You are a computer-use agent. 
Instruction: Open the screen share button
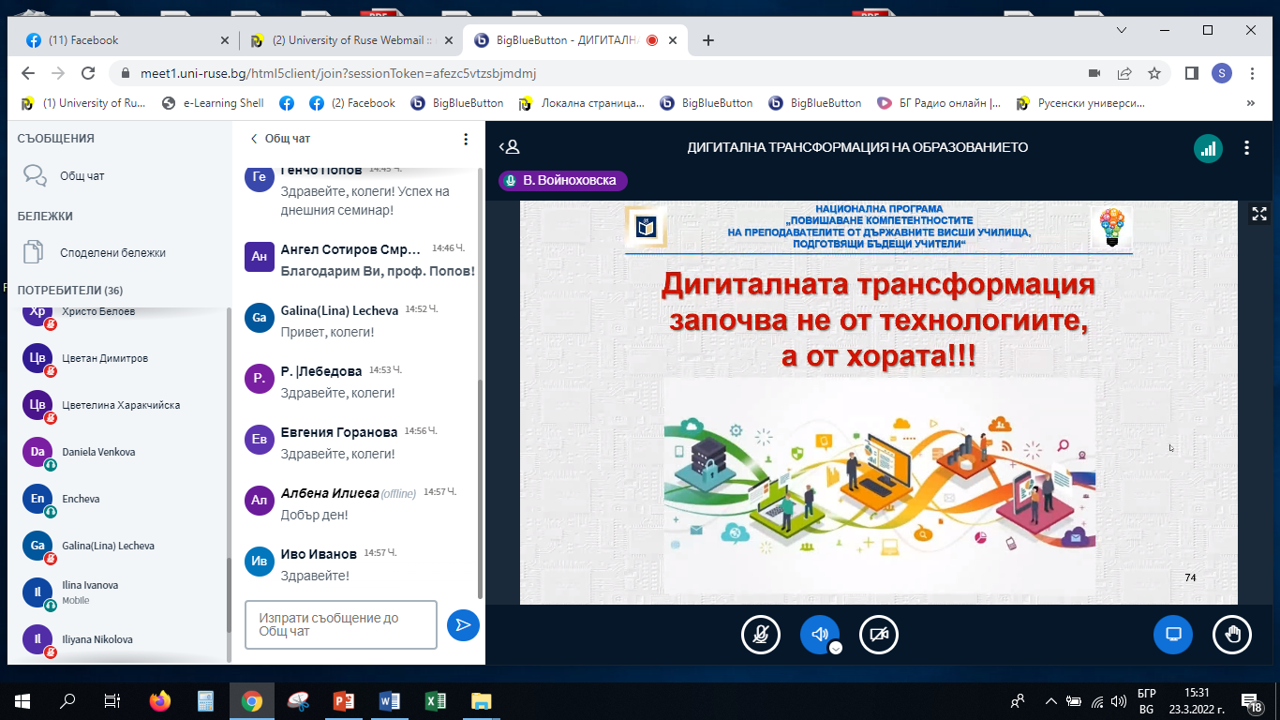click(x=1173, y=635)
